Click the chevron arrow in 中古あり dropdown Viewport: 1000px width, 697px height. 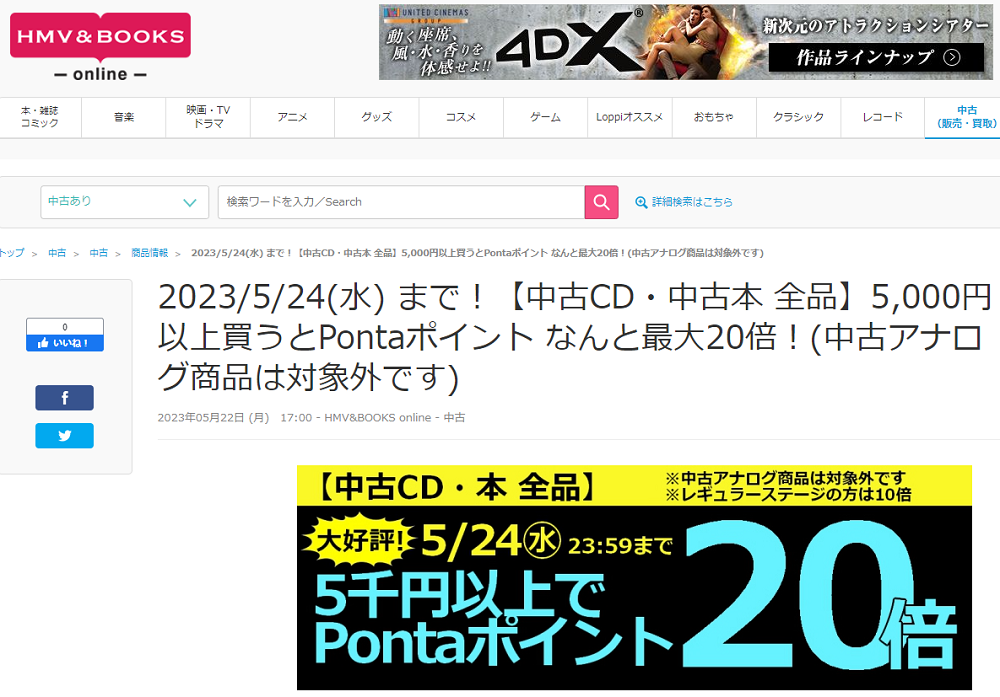189,203
